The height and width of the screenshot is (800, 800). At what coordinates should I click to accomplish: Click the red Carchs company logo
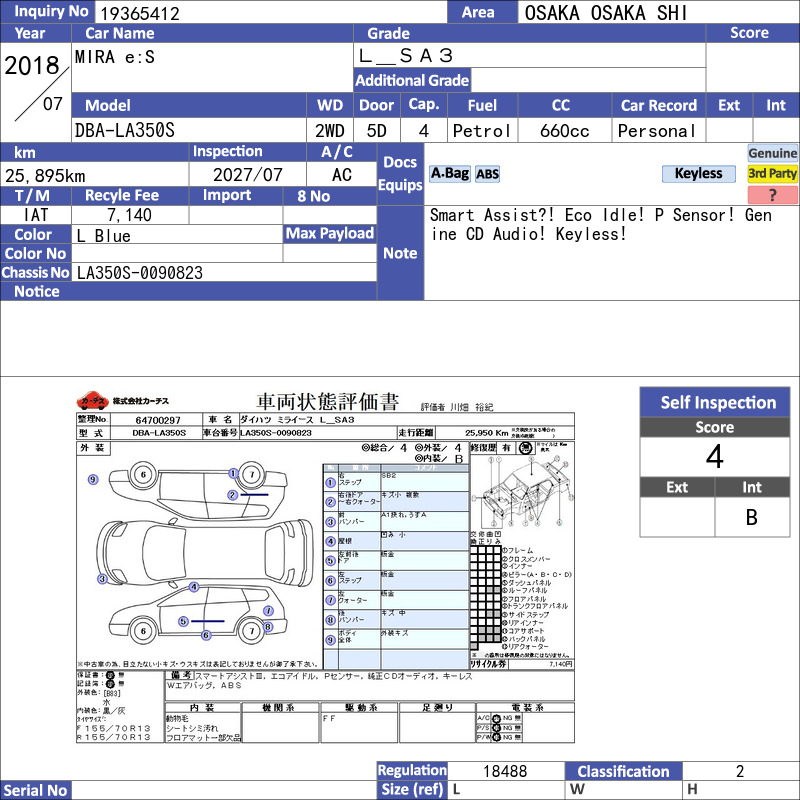tap(92, 401)
